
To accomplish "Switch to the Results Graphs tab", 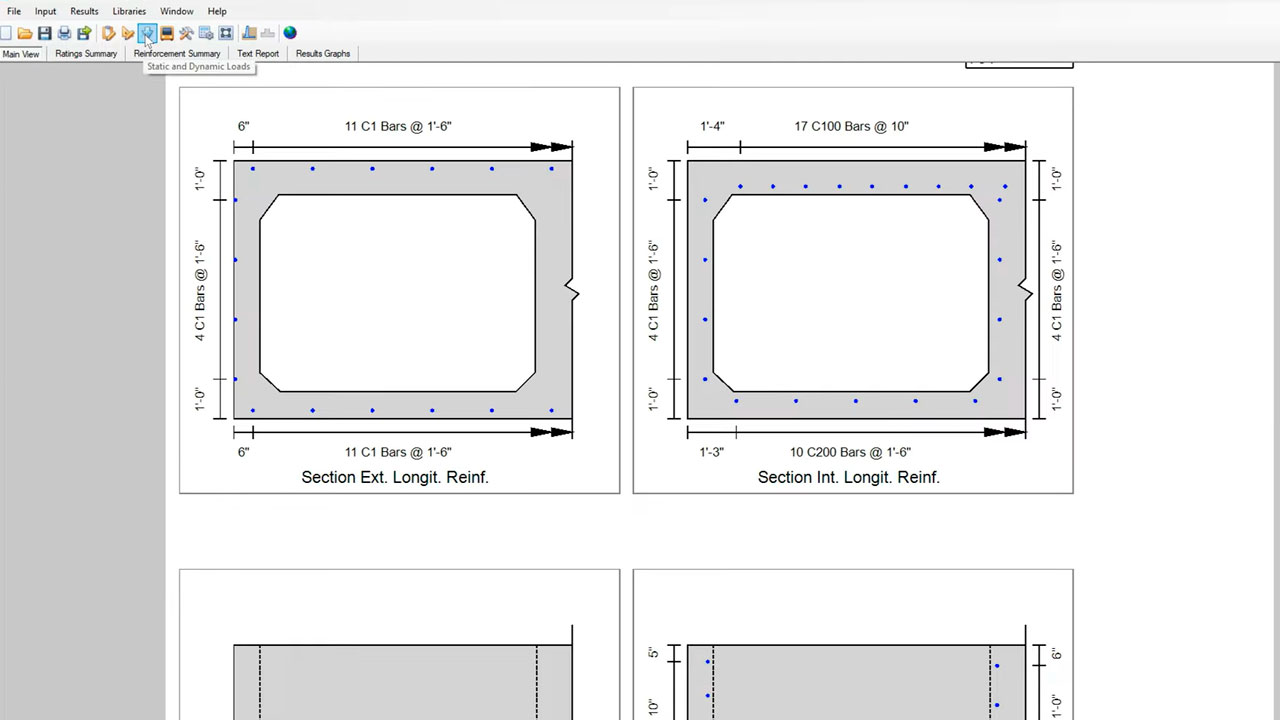I will pos(323,54).
